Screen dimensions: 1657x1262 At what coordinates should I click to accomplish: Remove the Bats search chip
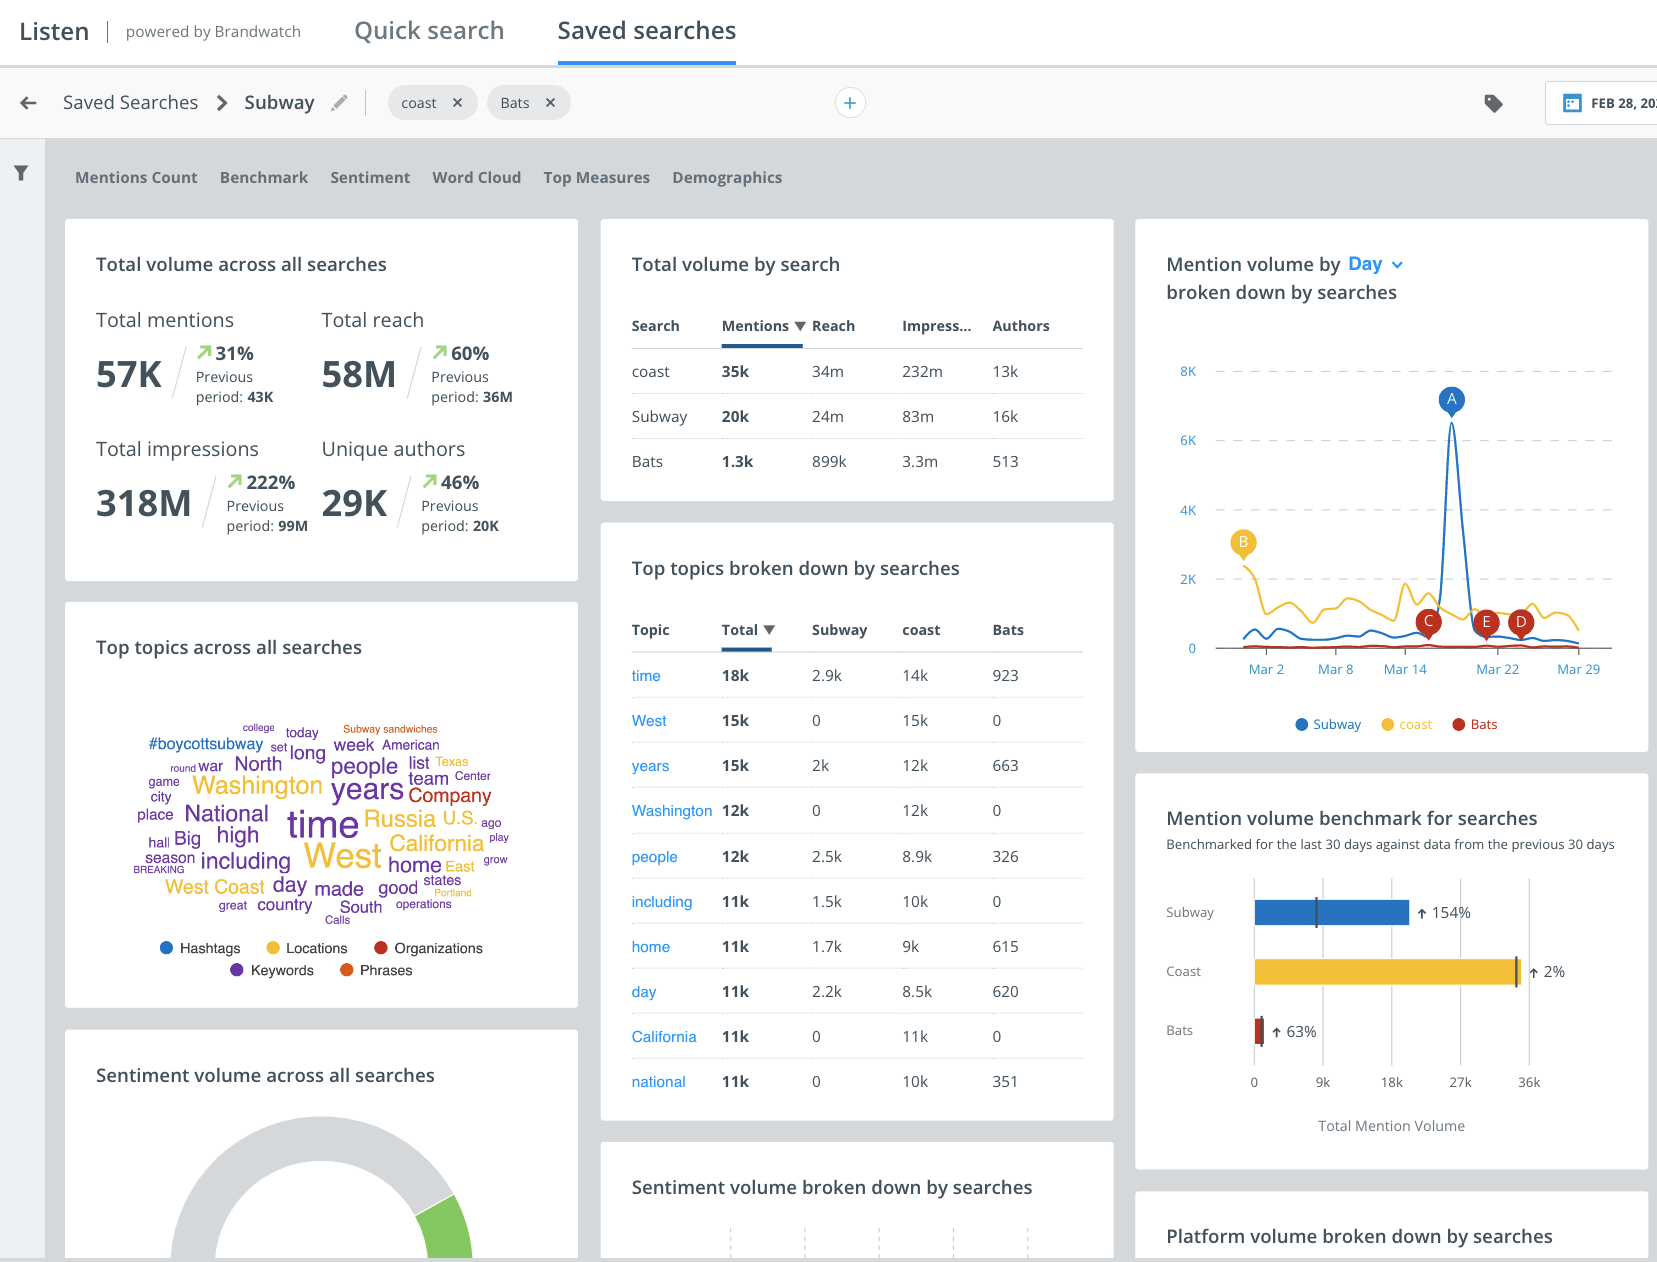pos(550,103)
